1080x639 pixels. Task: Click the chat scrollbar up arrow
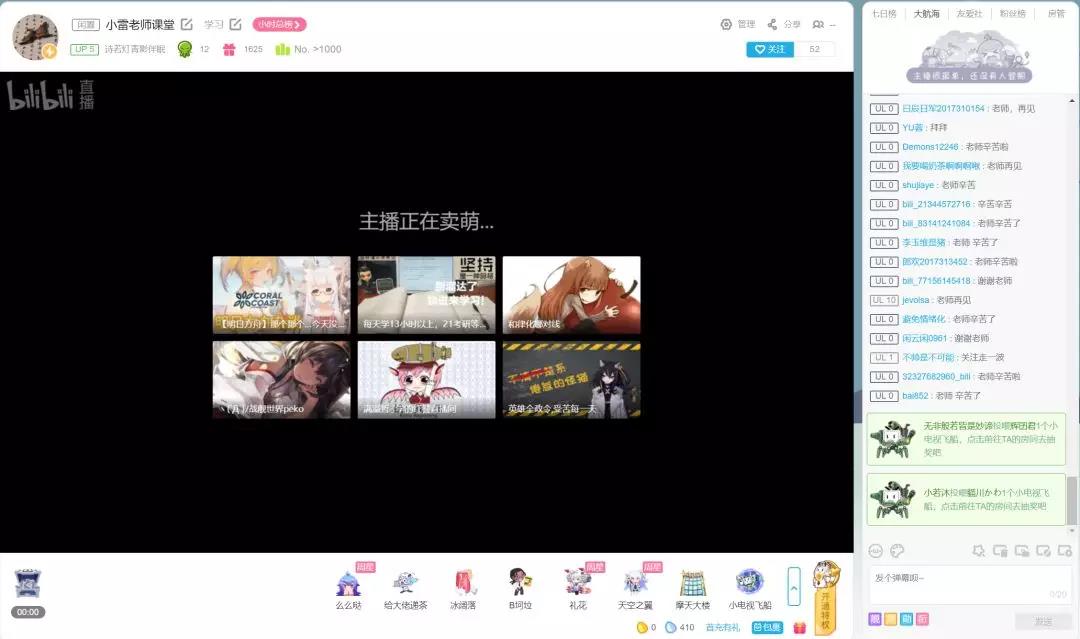tap(1071, 101)
